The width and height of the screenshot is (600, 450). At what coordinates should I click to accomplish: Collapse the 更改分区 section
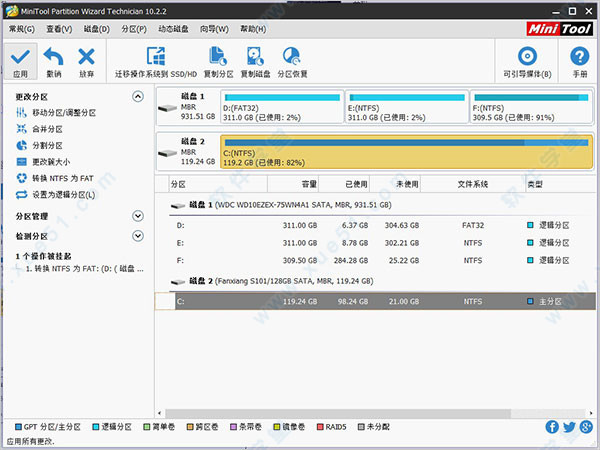click(x=138, y=96)
